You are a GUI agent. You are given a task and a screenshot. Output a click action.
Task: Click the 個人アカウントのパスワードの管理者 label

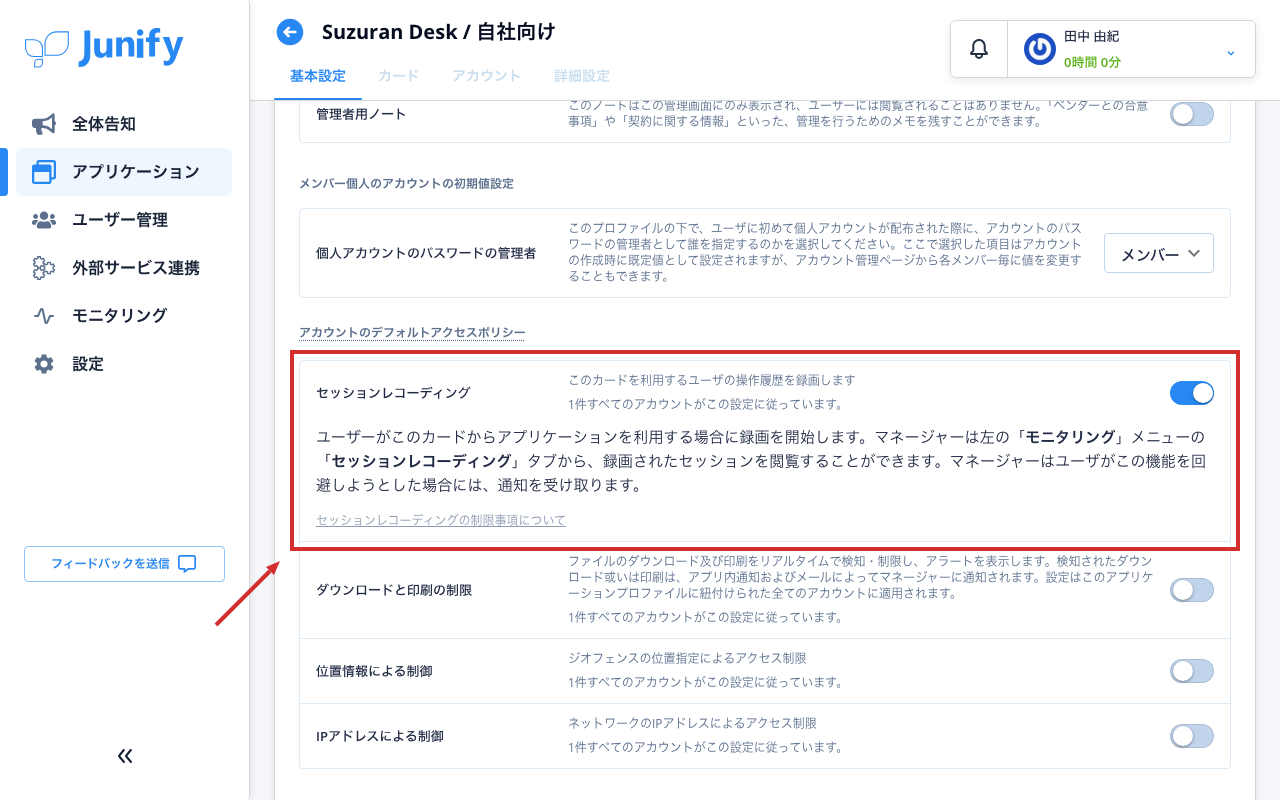[426, 253]
